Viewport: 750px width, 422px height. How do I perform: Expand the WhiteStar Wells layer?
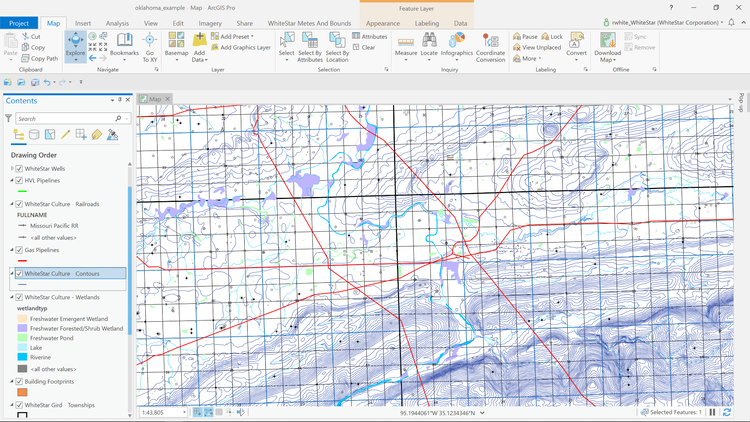(12, 168)
